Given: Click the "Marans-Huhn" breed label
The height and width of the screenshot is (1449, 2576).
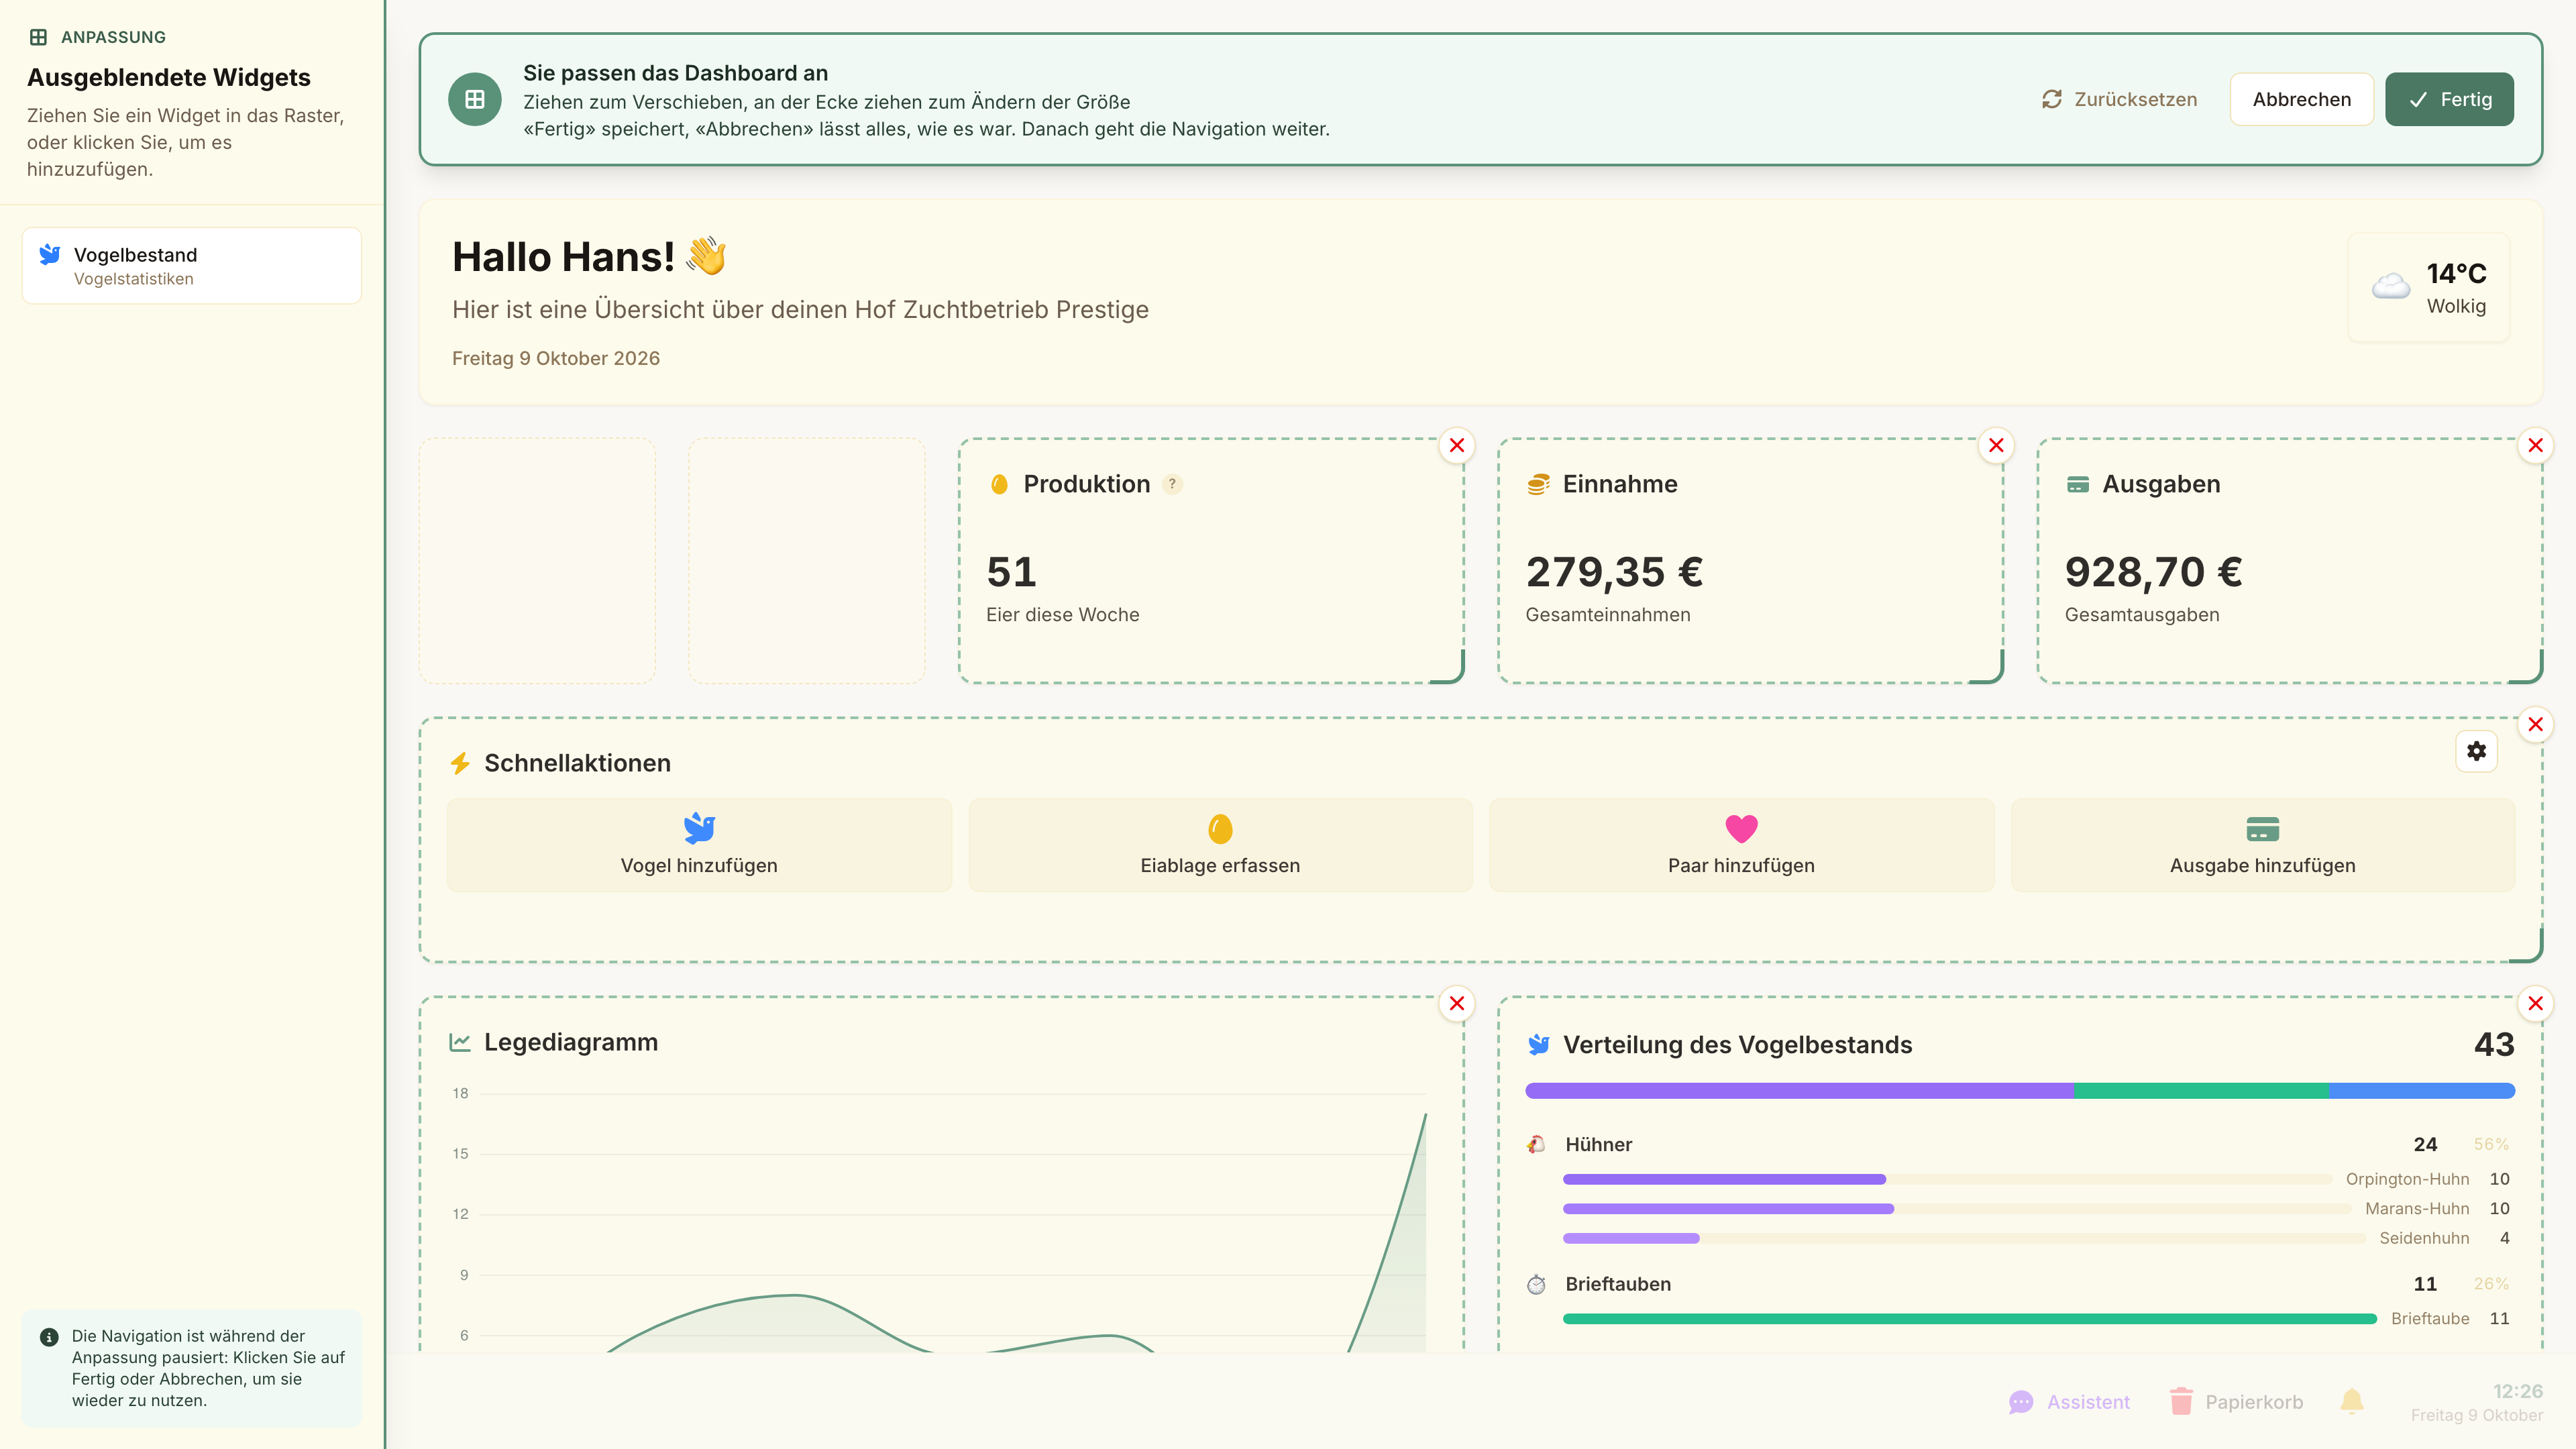Looking at the screenshot, I should [x=2417, y=1208].
